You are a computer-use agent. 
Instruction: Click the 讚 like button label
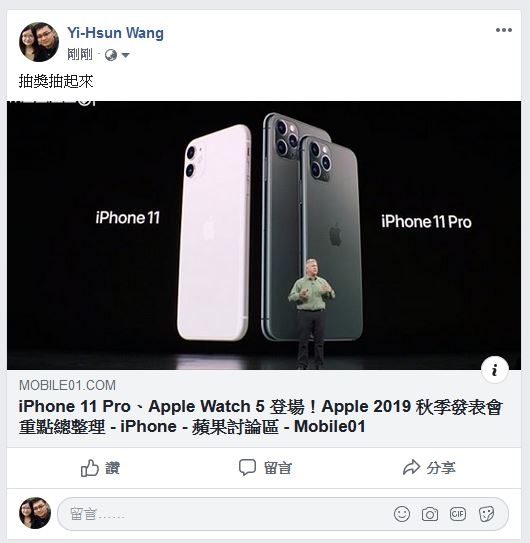113,468
